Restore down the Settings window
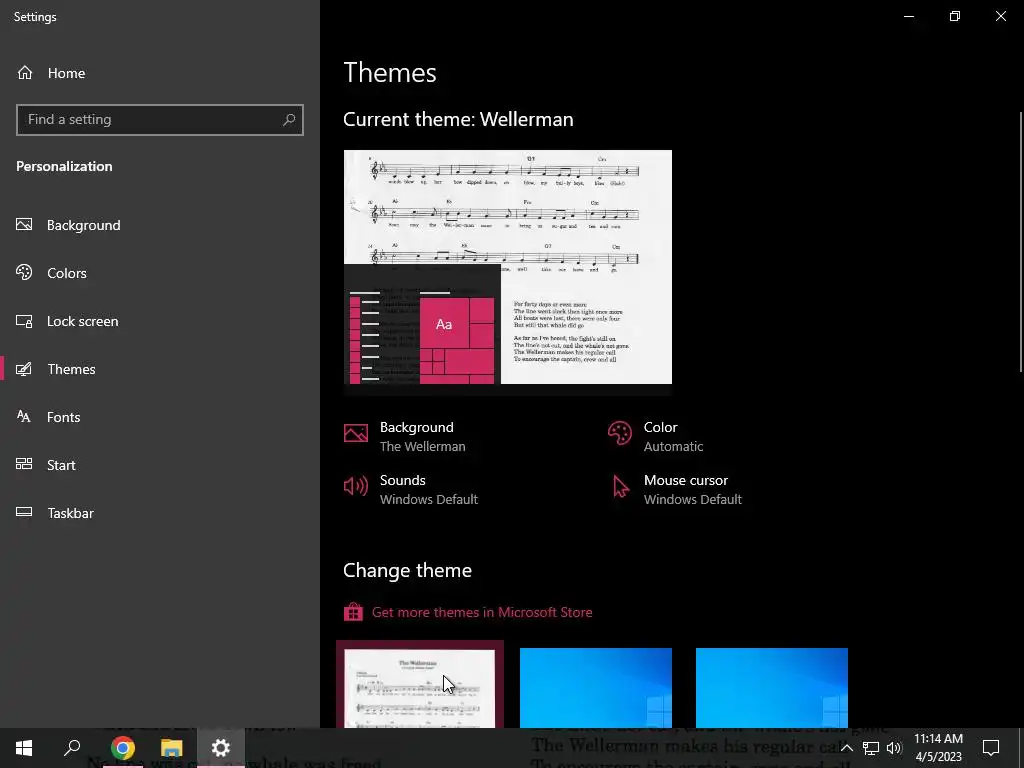The image size is (1024, 768). point(955,16)
